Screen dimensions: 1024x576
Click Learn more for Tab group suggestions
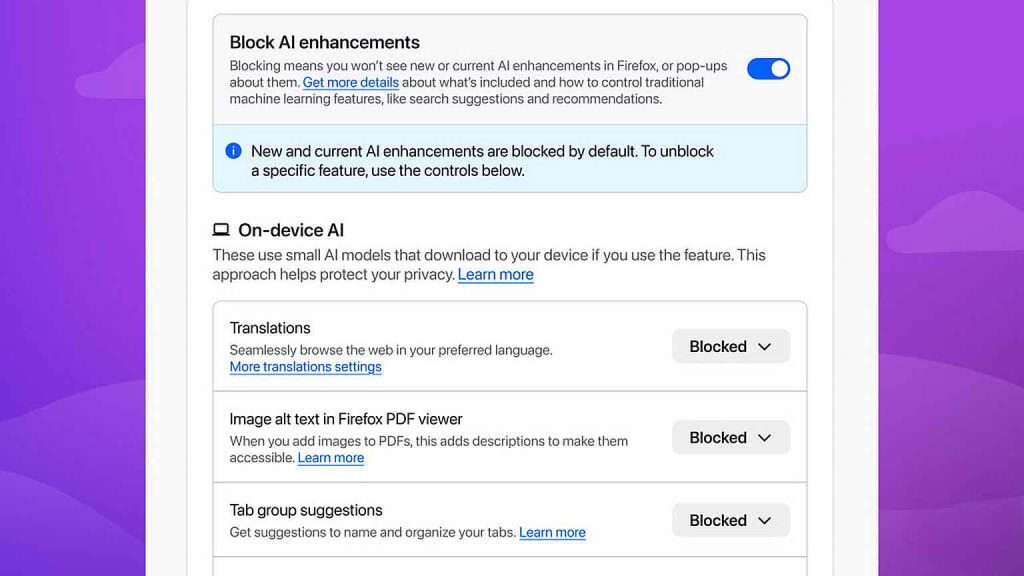click(552, 533)
